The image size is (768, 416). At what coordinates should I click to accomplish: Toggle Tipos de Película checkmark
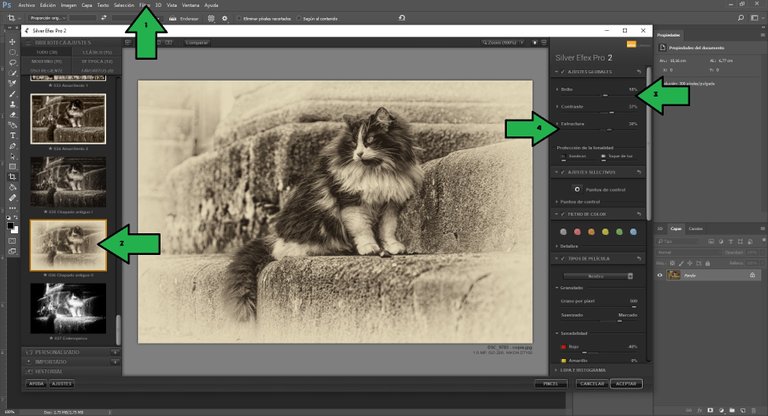(x=563, y=258)
